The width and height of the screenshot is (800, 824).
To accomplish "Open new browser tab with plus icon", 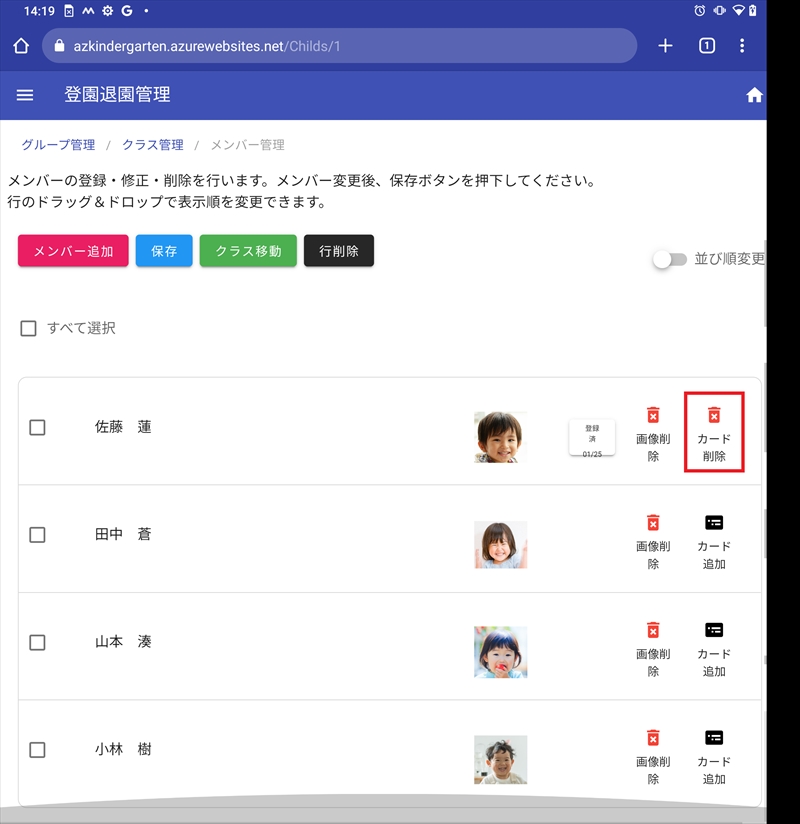I will tap(665, 46).
